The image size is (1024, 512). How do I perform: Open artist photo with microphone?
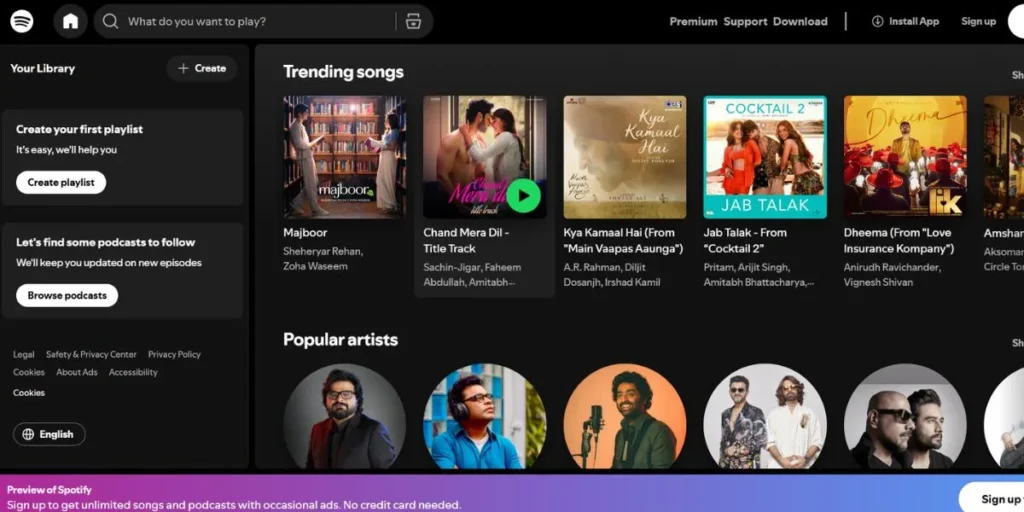click(x=625, y=417)
